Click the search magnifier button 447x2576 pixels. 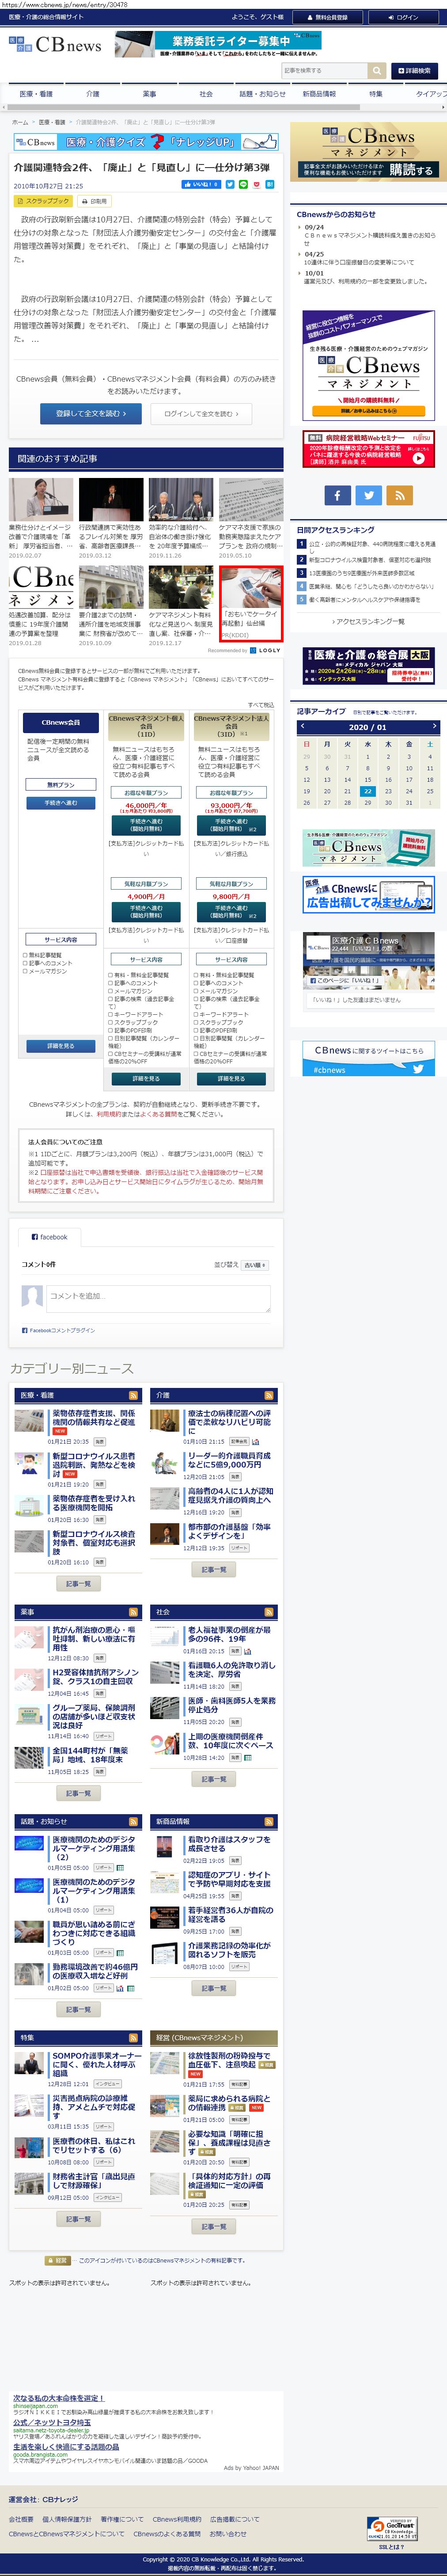[377, 71]
